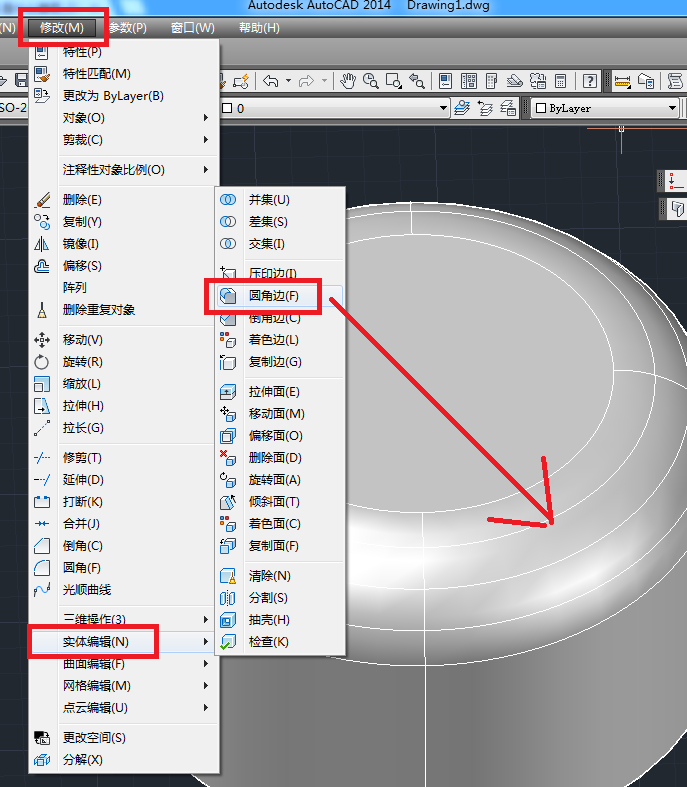
Task: Click the 检查(K) check icon
Action: point(228,642)
